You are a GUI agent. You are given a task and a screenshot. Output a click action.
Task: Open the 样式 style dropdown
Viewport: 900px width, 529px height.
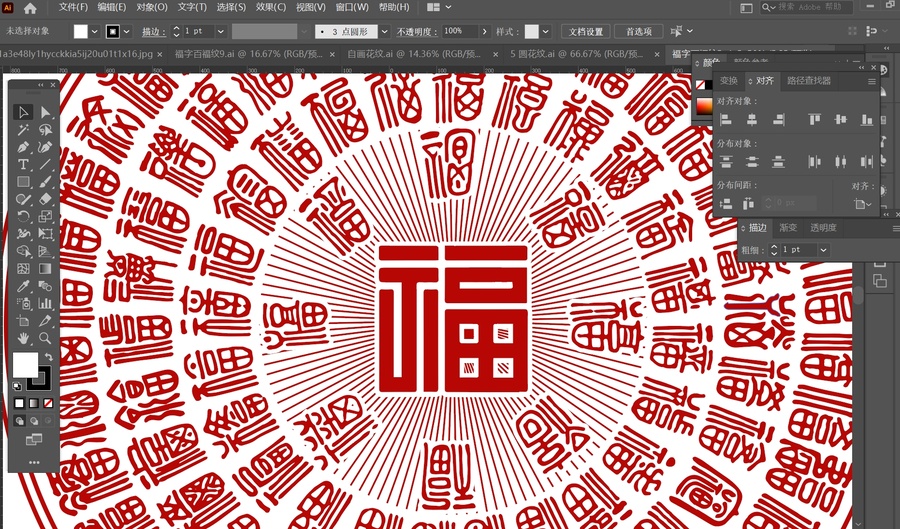[x=546, y=32]
